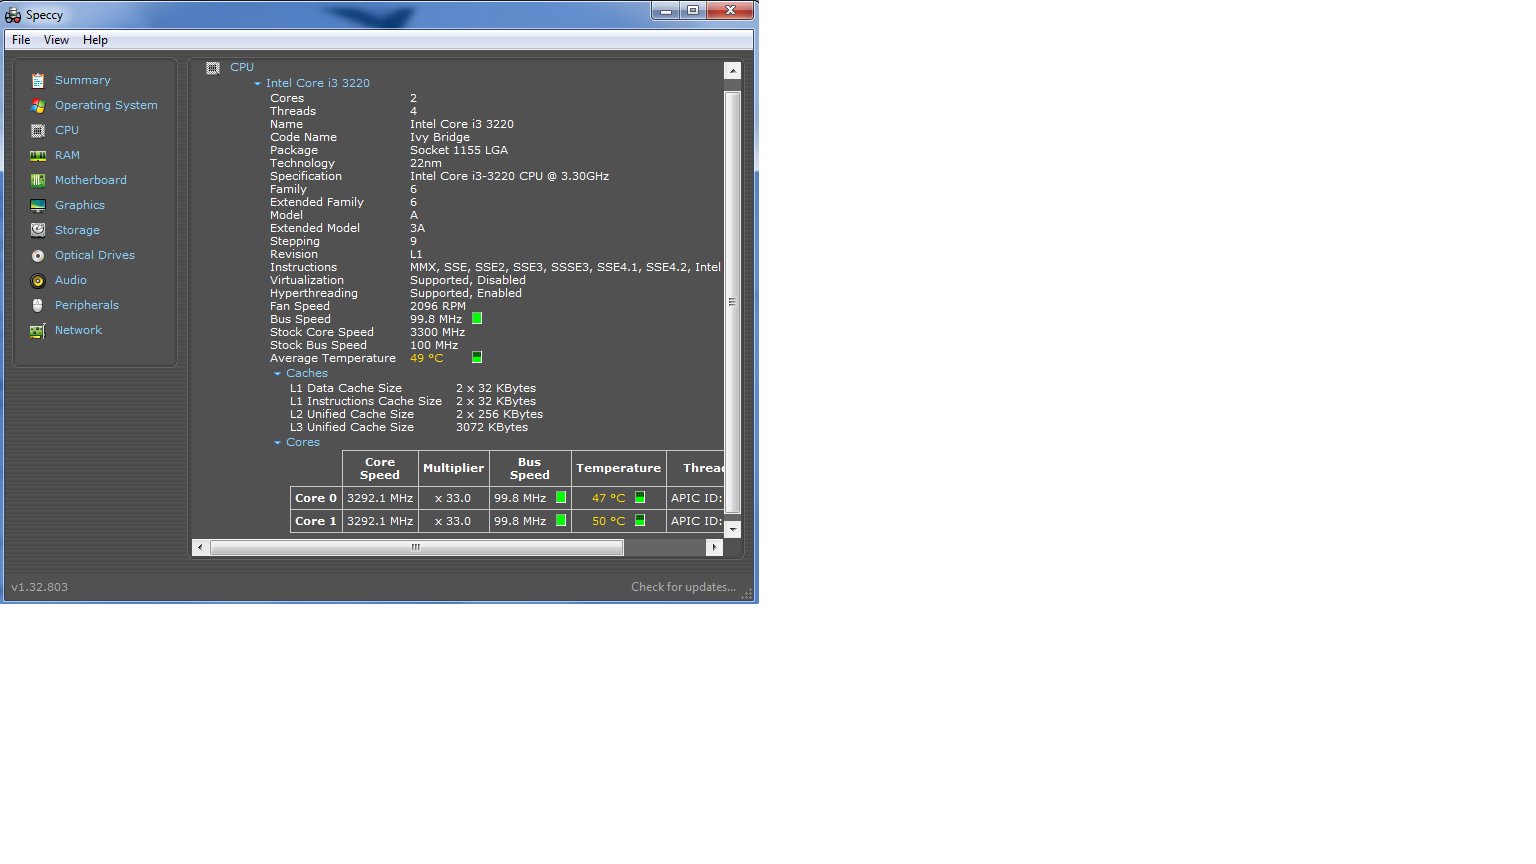Click Core 0 temperature 47 °C indicator icon
Viewport: 1536px width, 864px height.
coord(640,497)
